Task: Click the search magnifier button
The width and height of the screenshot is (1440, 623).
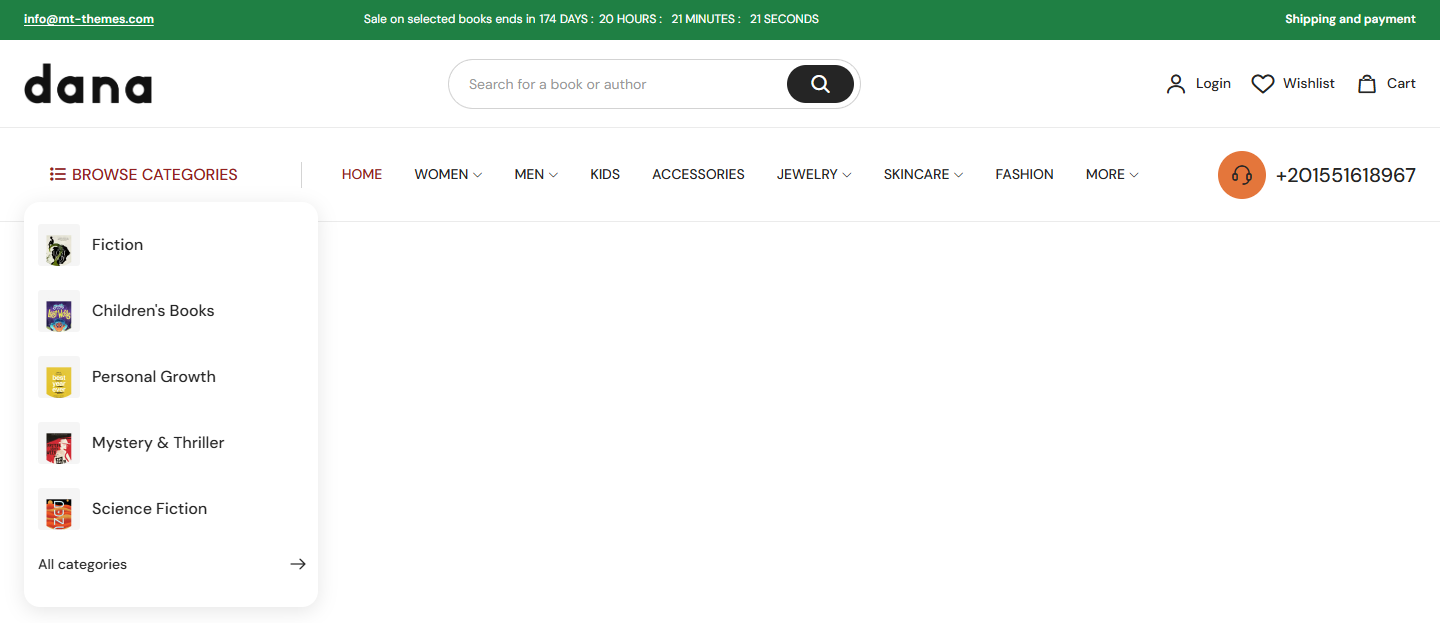Action: pyautogui.click(x=820, y=84)
